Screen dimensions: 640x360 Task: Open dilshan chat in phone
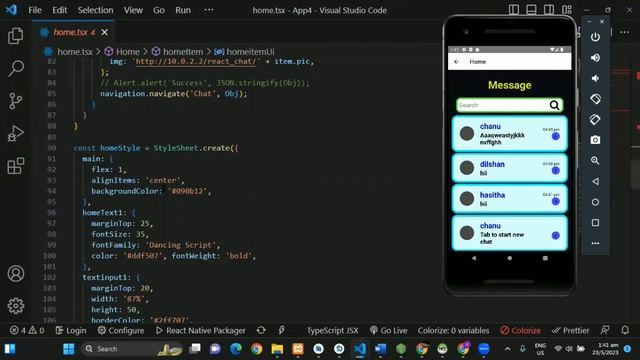[509, 168]
